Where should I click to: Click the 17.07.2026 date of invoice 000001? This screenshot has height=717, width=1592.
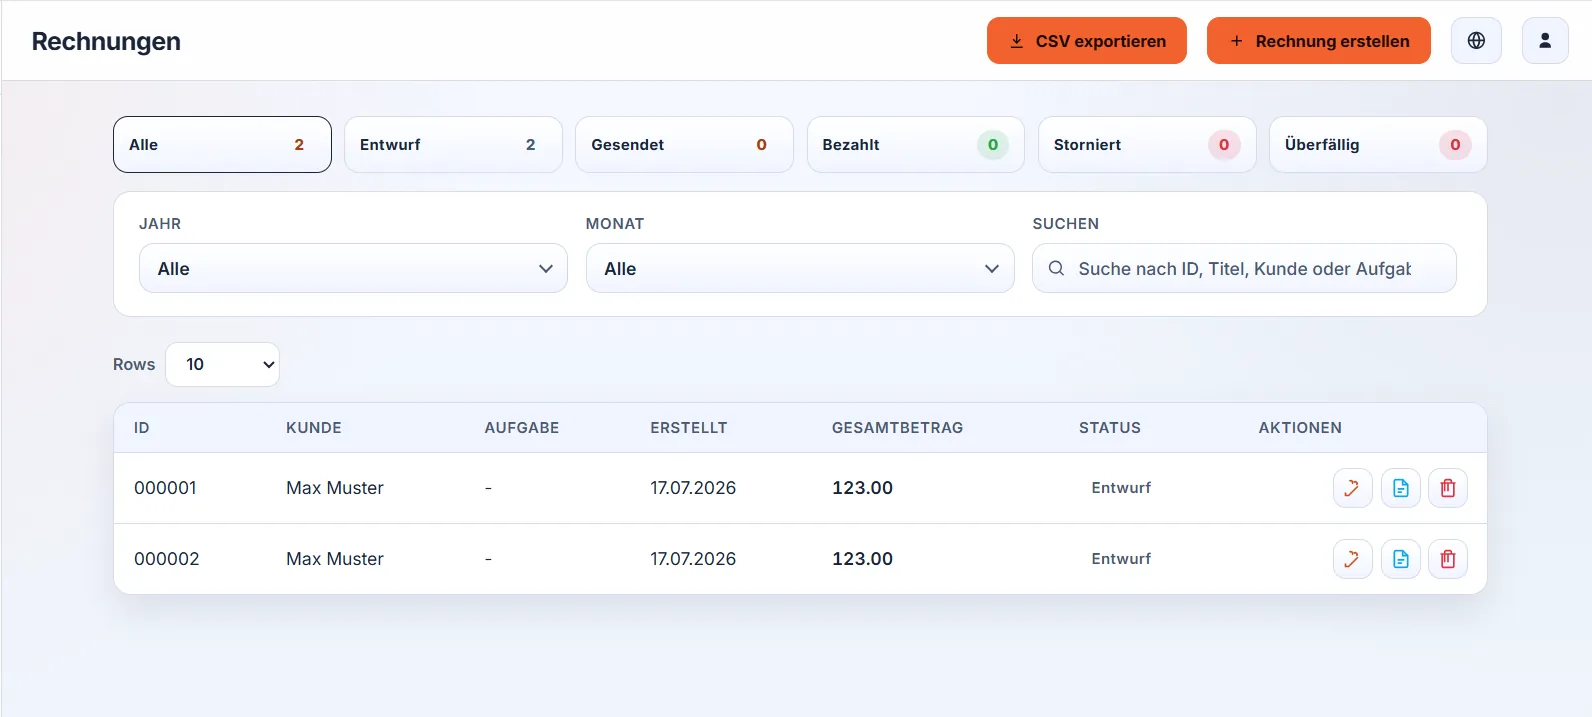tap(693, 488)
